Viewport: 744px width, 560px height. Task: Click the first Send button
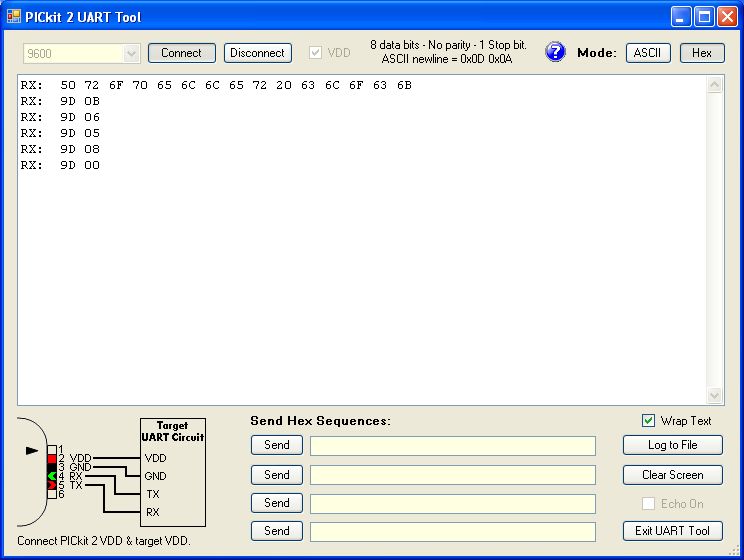(x=277, y=445)
